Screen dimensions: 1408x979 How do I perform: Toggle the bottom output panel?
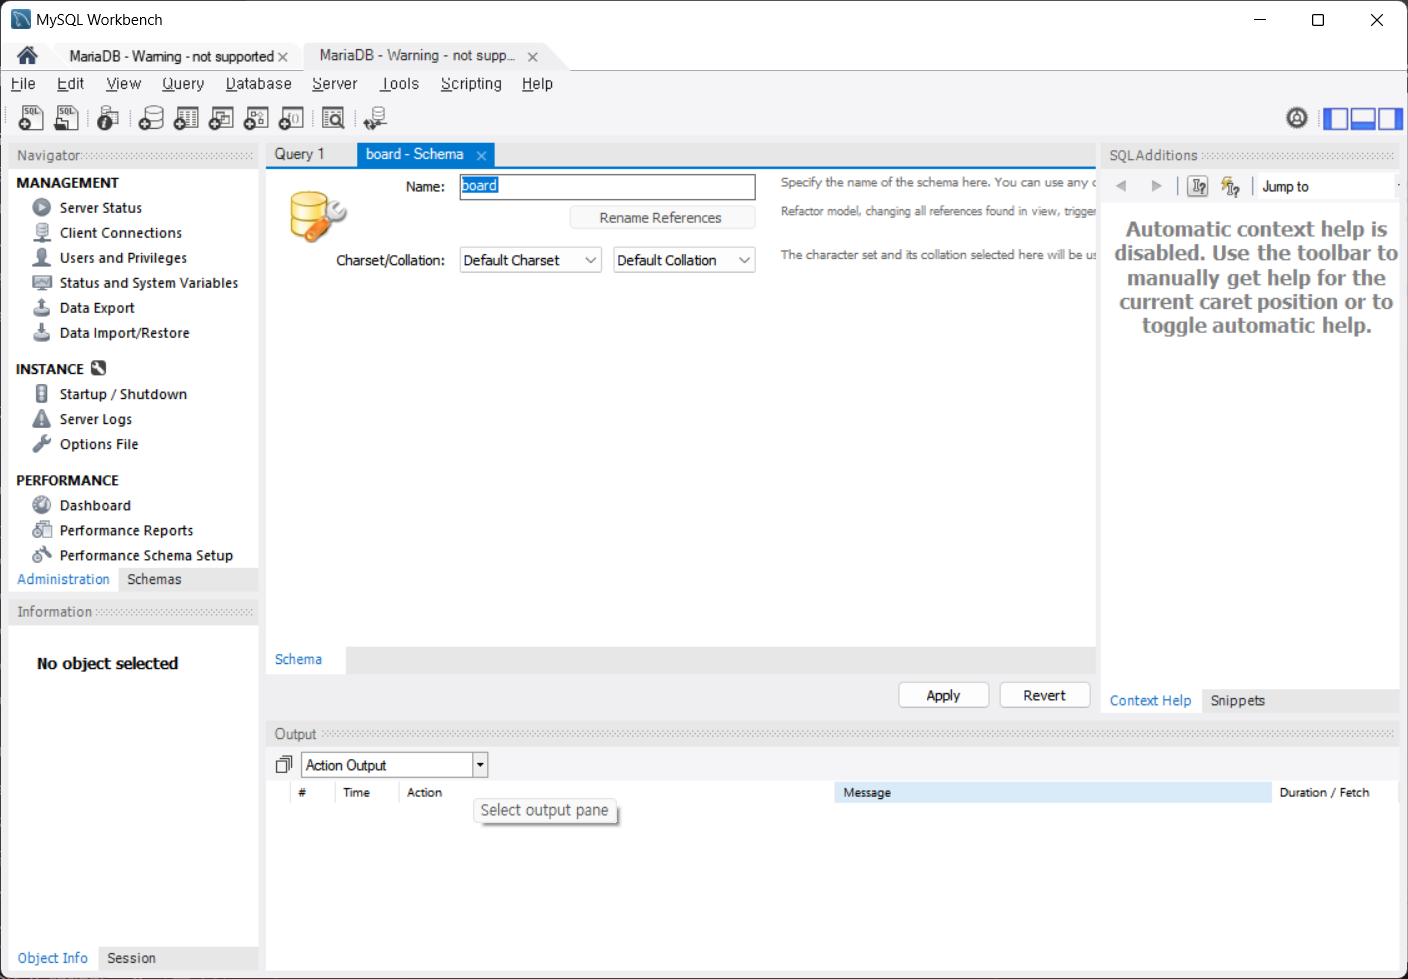tap(1363, 119)
